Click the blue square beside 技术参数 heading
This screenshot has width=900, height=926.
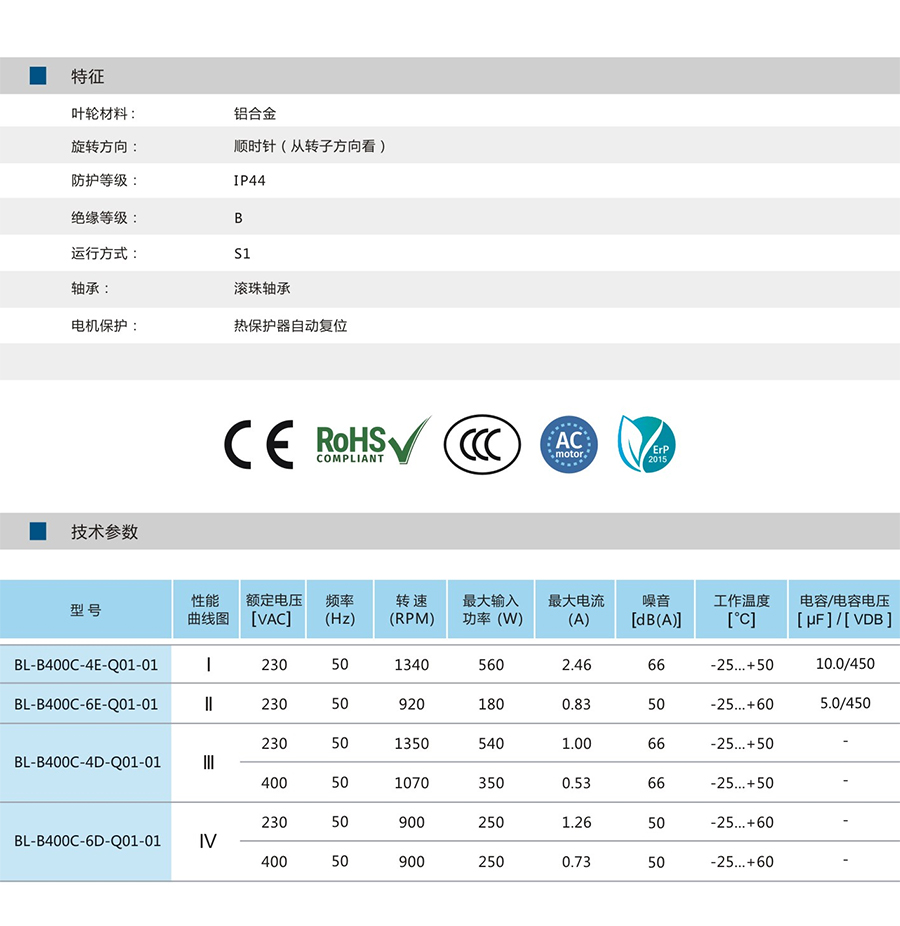click(x=38, y=531)
